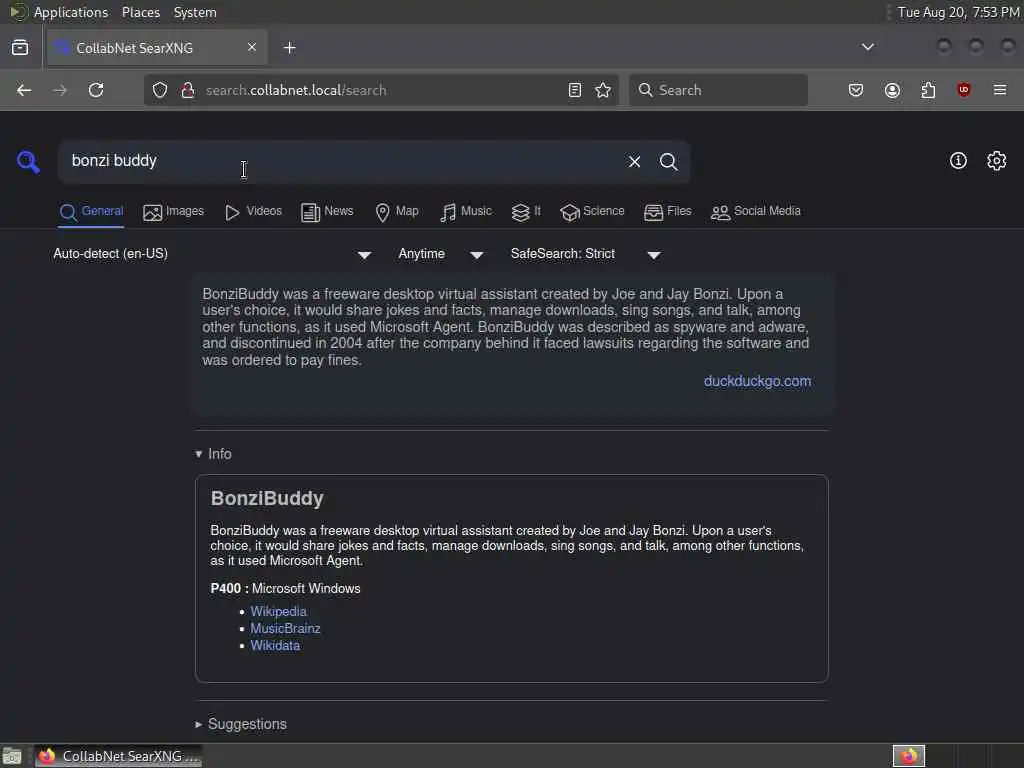Open the extensions puzzle icon
Screen dimensions: 1024x768
928,90
